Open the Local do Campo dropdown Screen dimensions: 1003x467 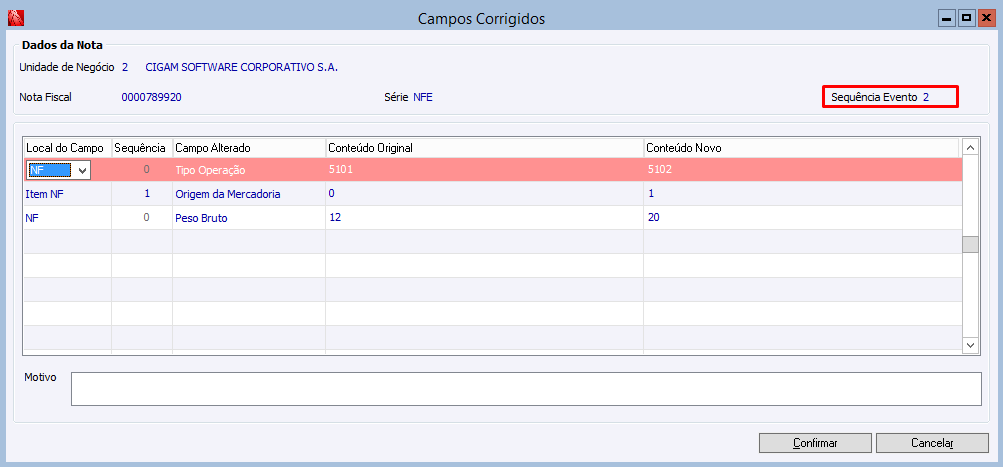82,170
